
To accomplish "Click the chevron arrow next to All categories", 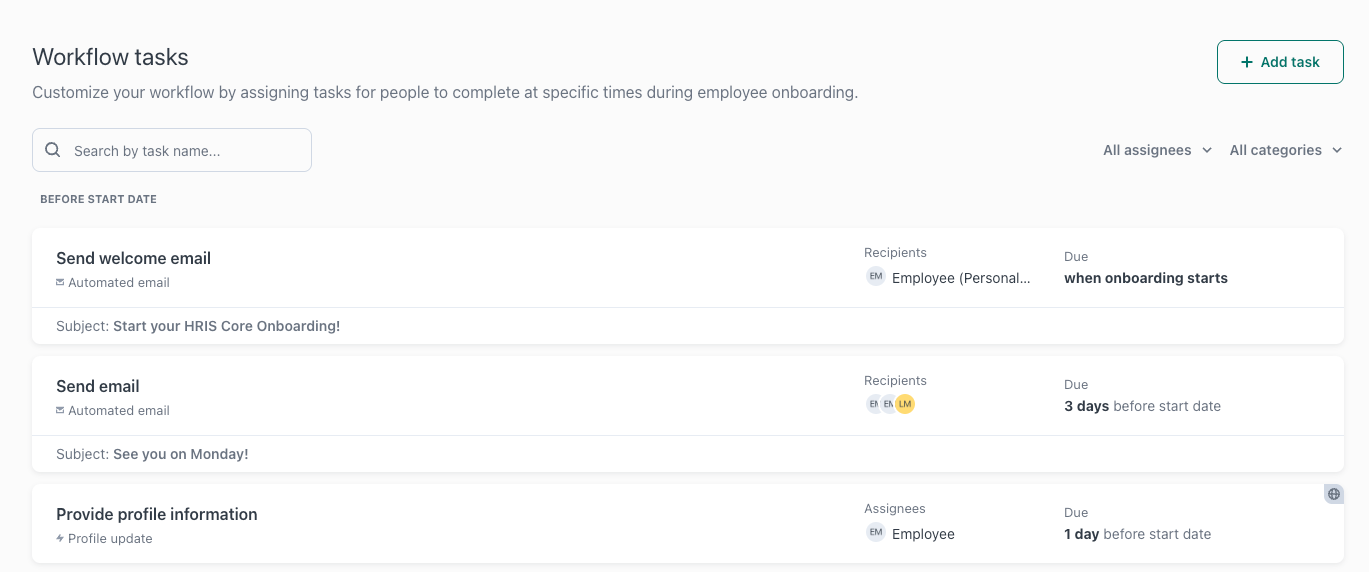I will point(1336,150).
